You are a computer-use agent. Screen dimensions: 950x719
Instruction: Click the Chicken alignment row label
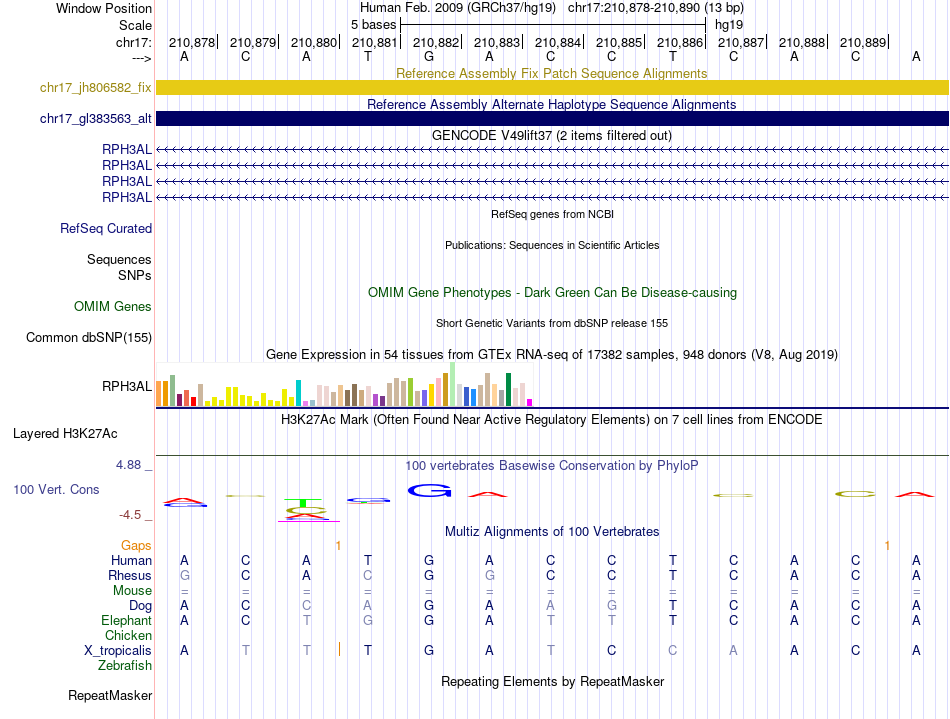(x=128, y=635)
